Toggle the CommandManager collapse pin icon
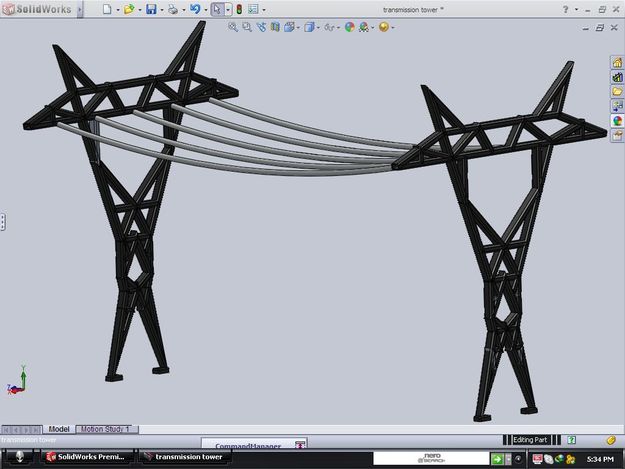625x469 pixels. 300,445
